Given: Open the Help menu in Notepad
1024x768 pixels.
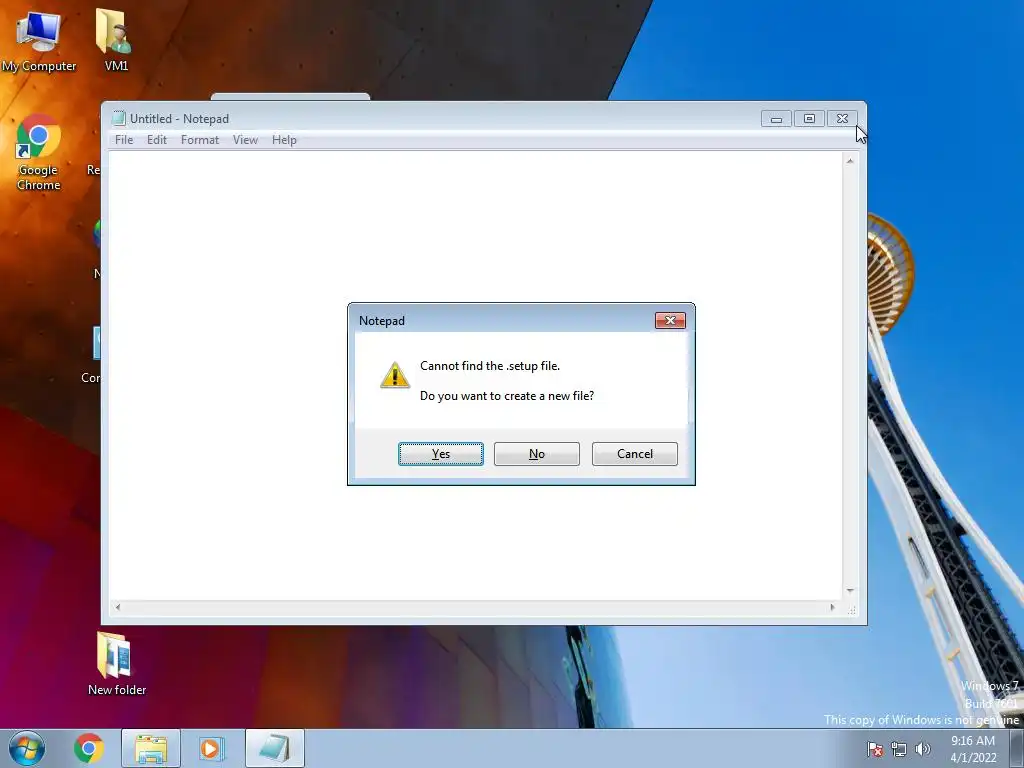Looking at the screenshot, I should [284, 140].
